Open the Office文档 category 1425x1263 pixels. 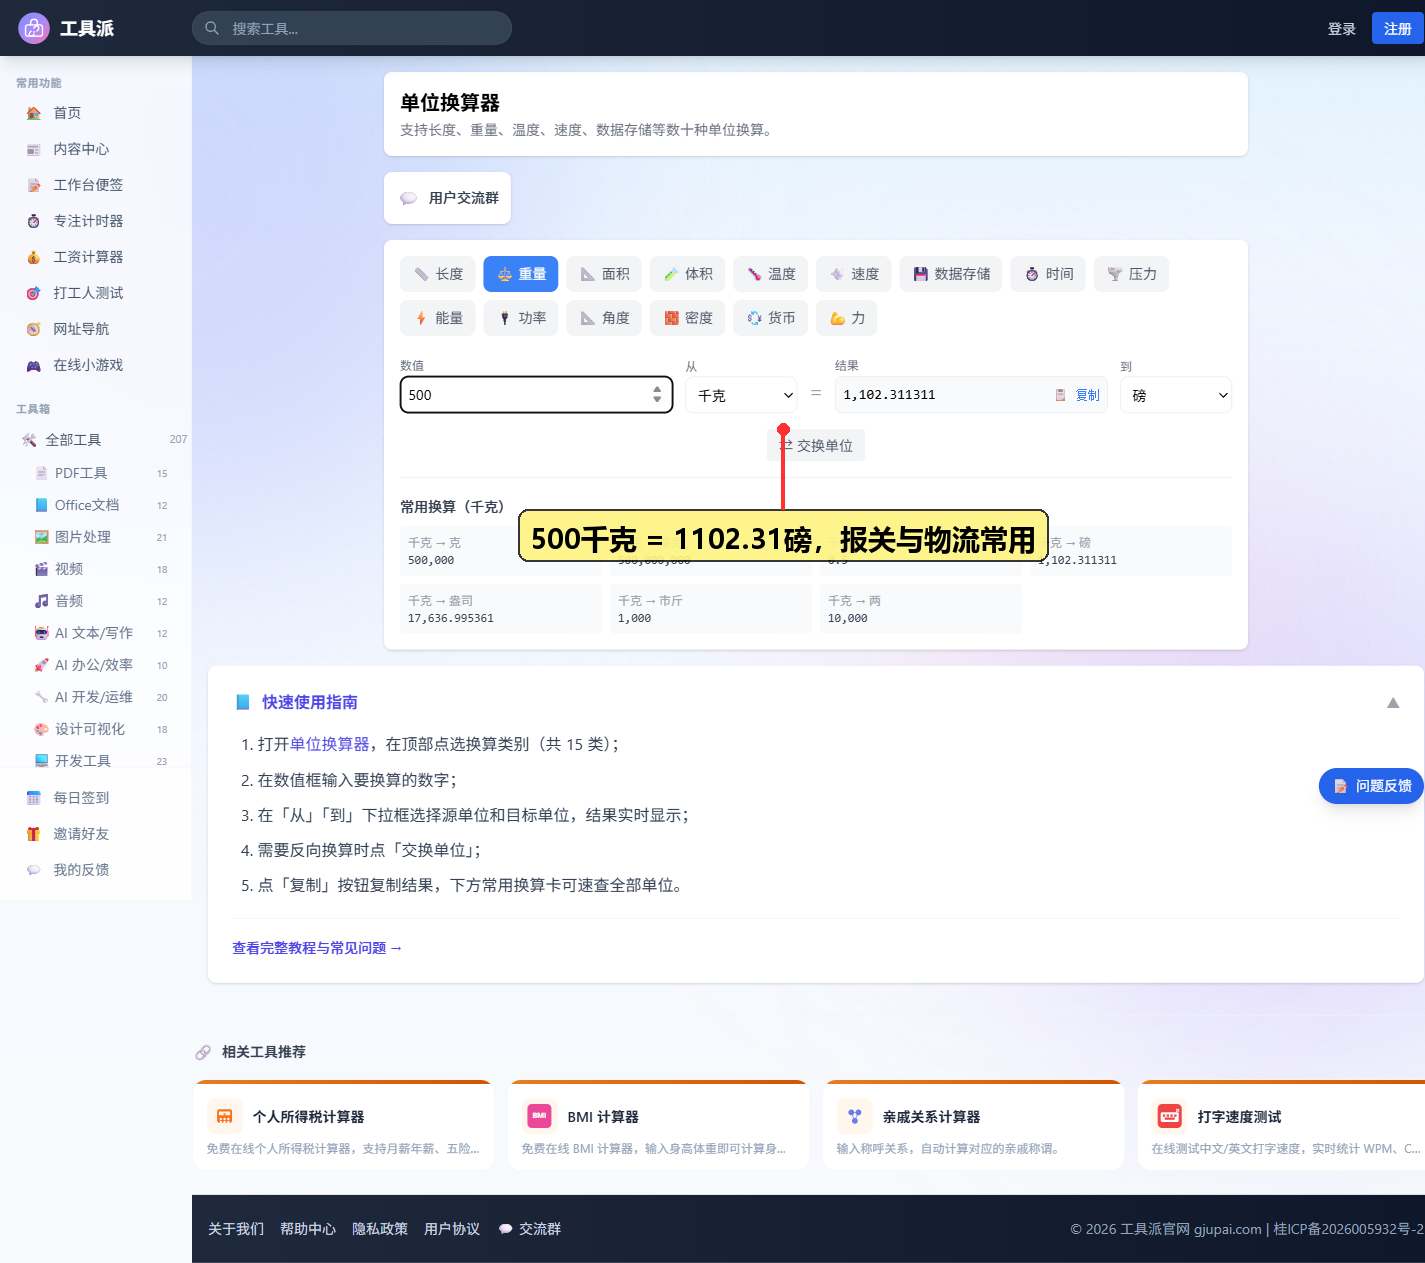(x=100, y=505)
